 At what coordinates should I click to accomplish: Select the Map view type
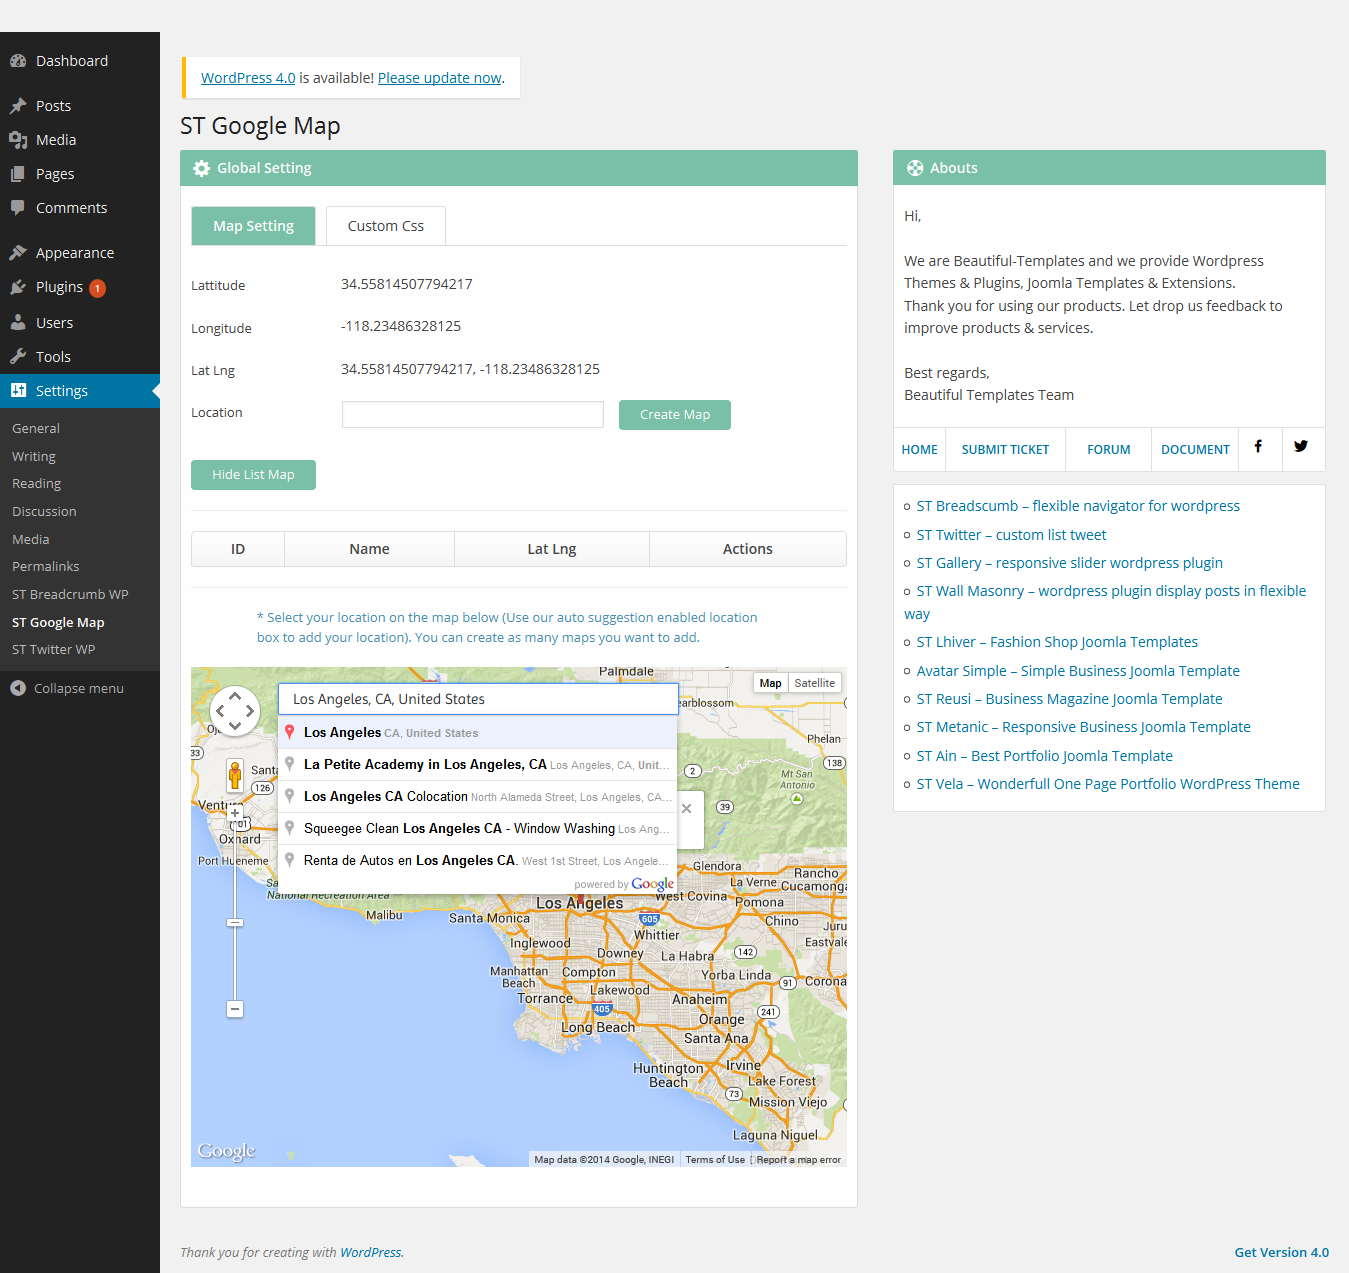point(770,683)
